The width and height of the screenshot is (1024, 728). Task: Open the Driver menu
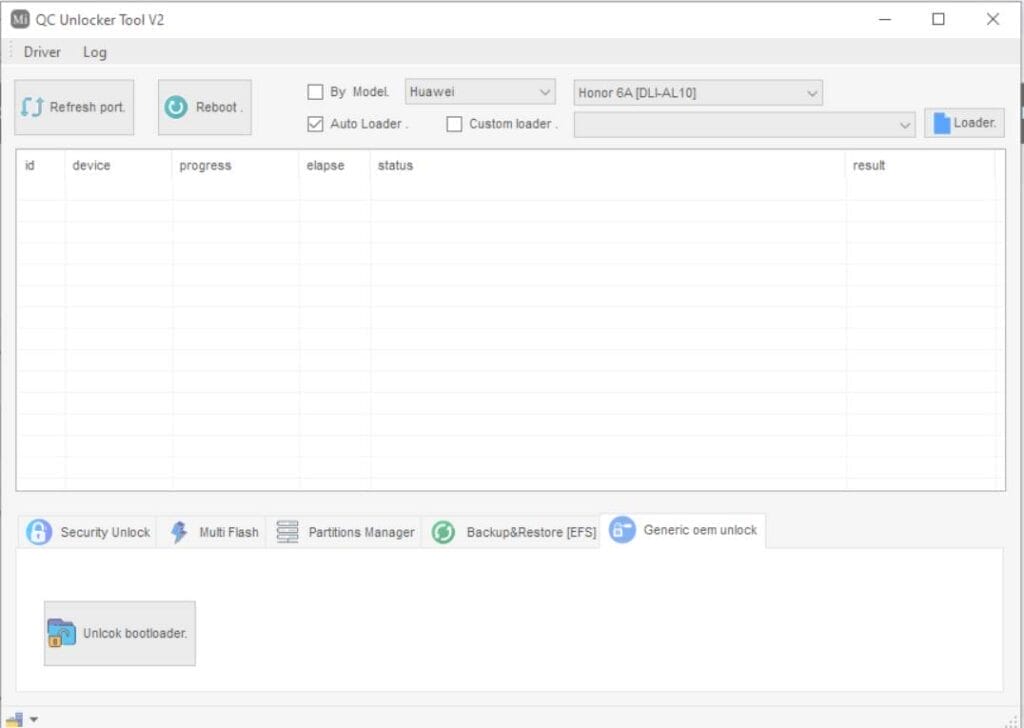42,52
